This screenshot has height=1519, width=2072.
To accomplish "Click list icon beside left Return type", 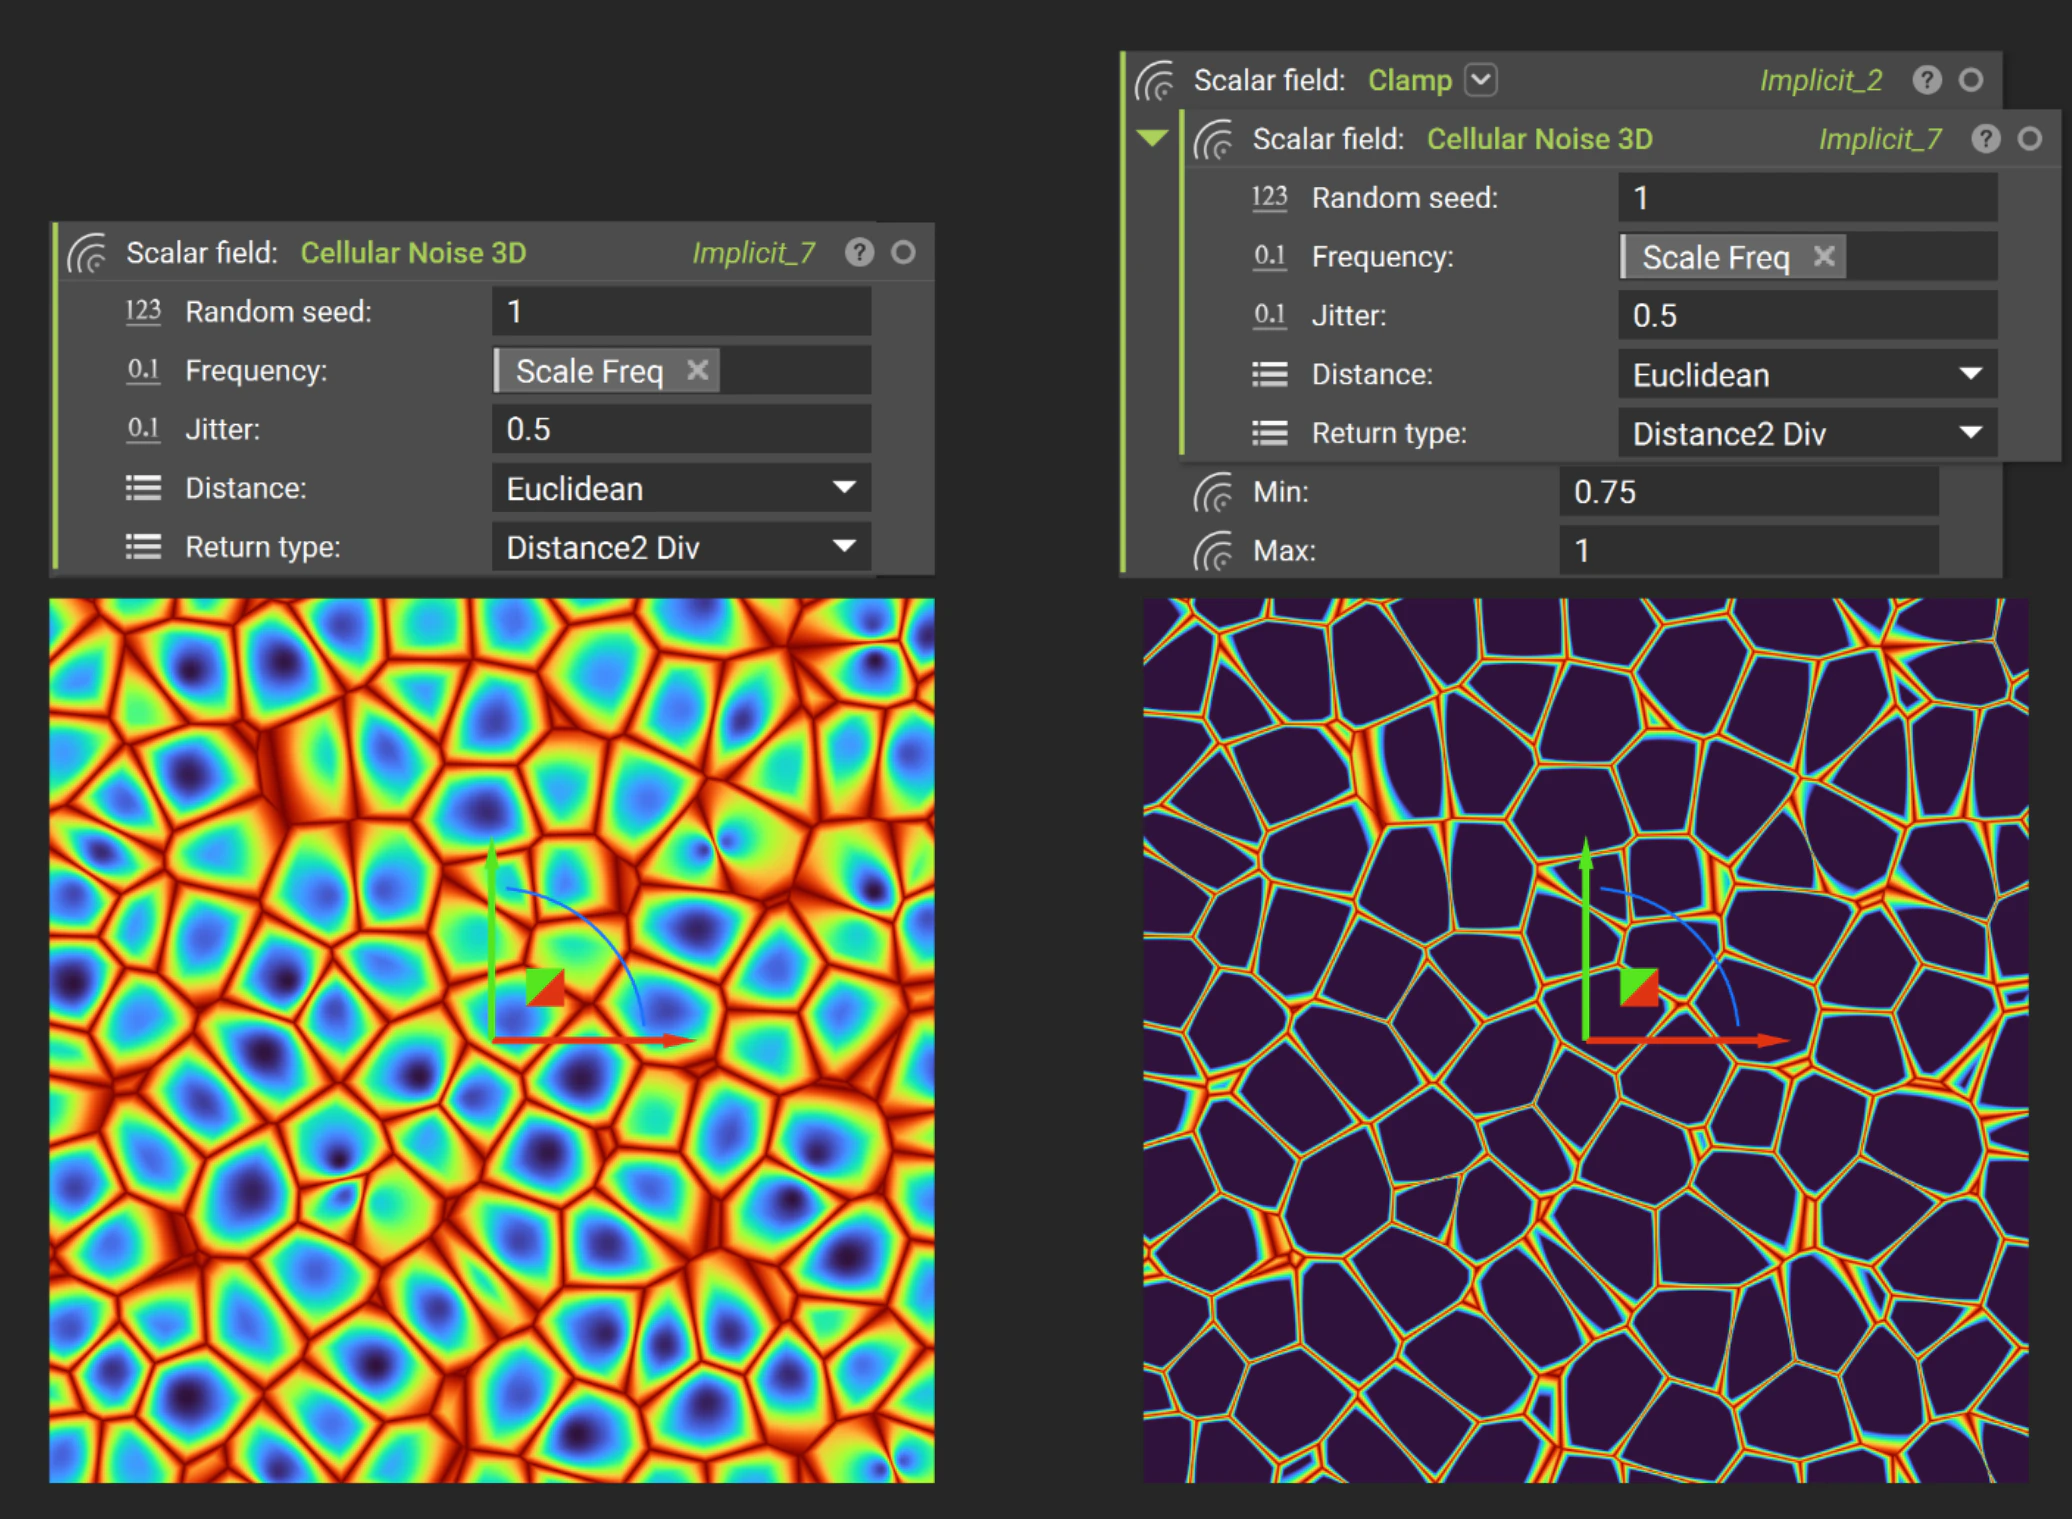I will tap(143, 547).
